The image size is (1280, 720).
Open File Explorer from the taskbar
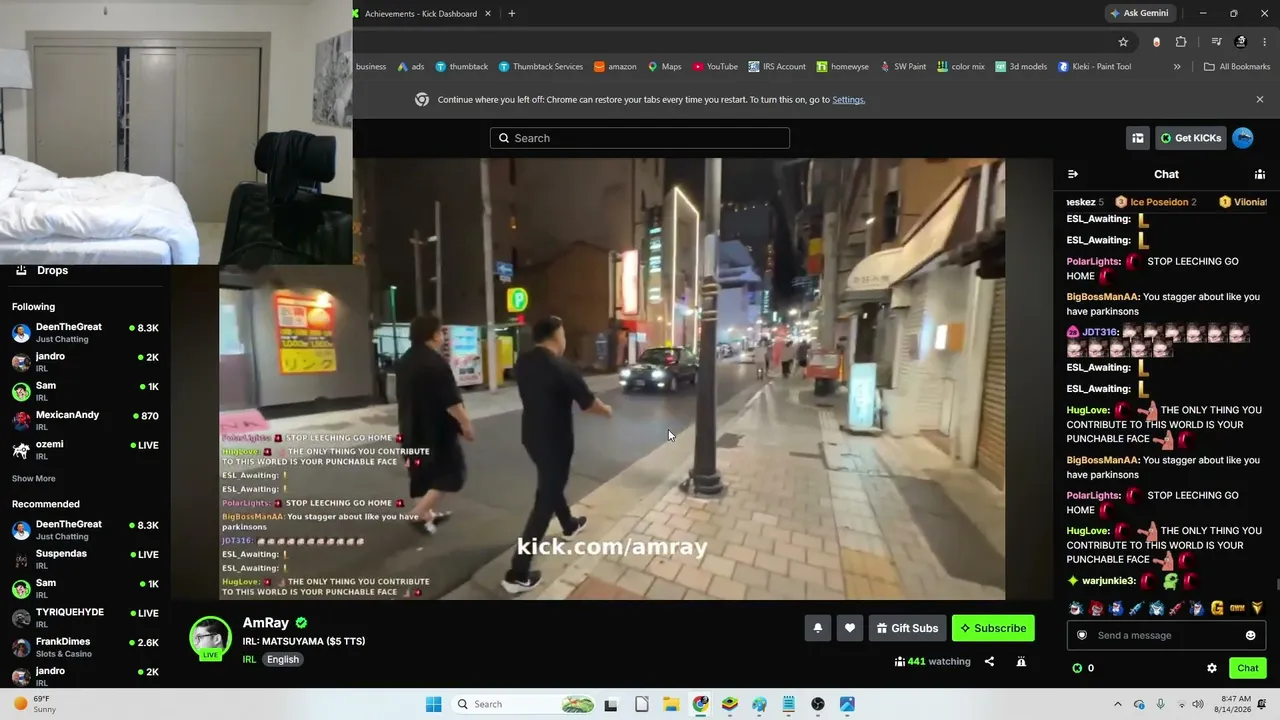[x=671, y=704]
